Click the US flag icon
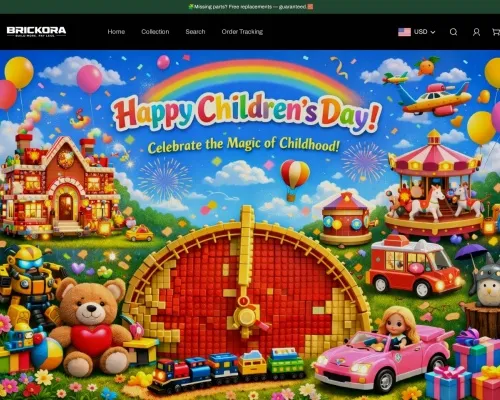 404,32
